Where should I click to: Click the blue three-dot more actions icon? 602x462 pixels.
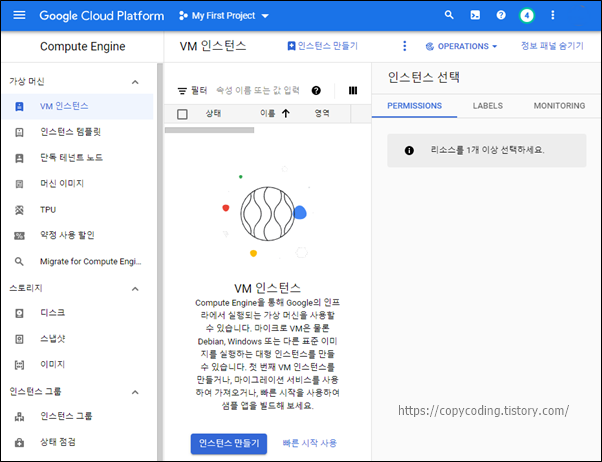(x=404, y=46)
